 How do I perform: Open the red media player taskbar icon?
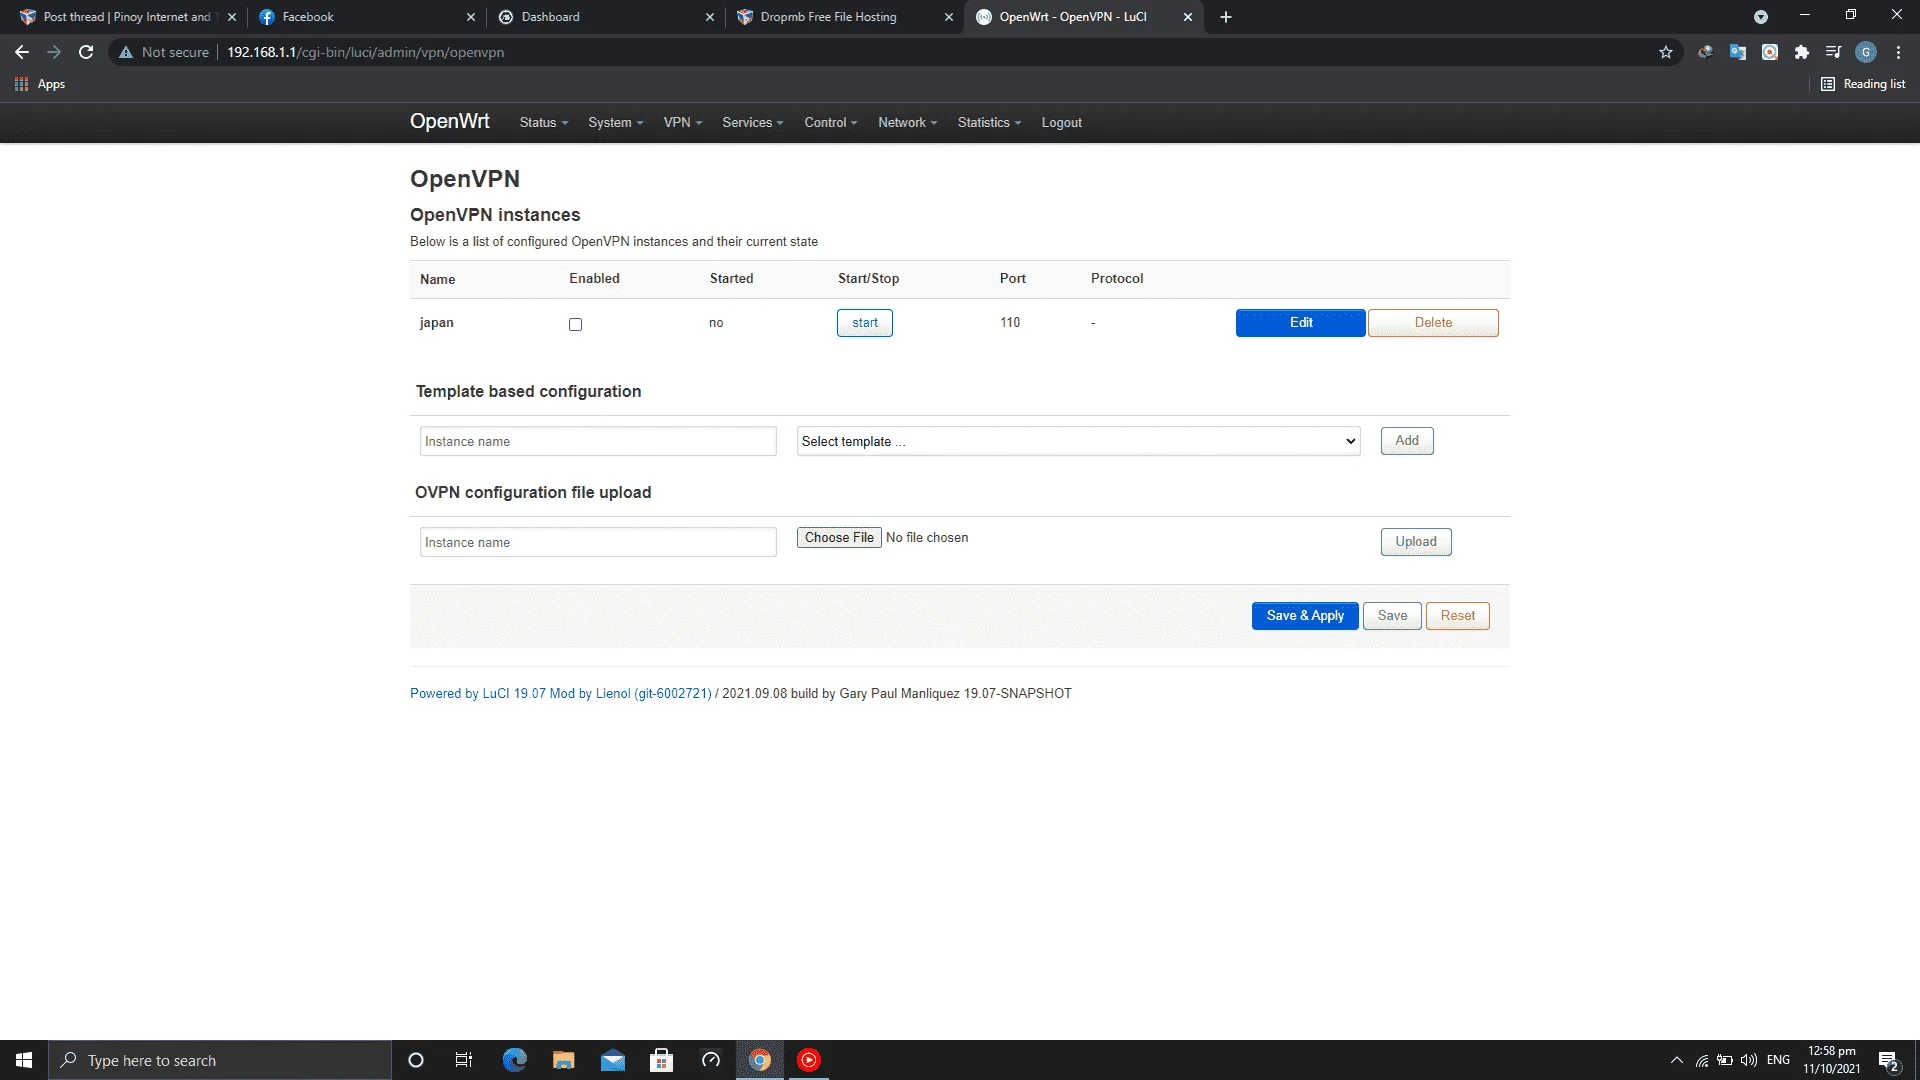tap(809, 1060)
